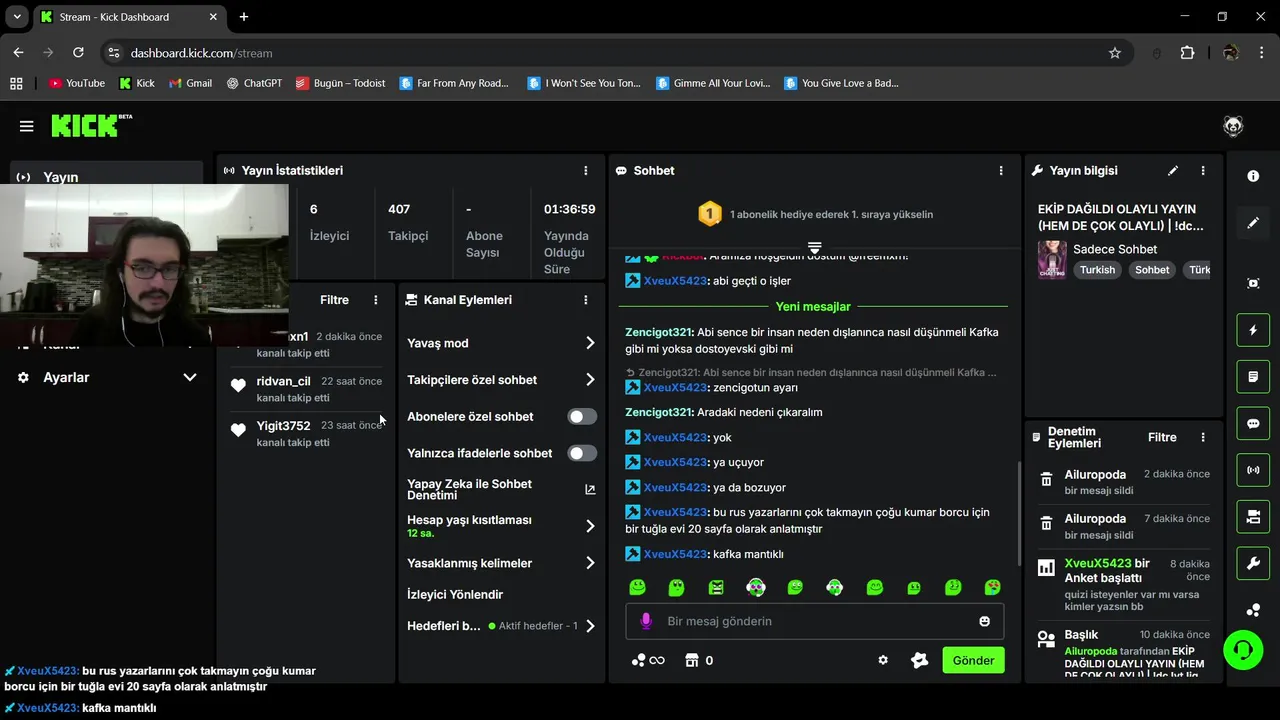
Task: Click the camera stream icon in right sidebar
Action: point(1253,517)
